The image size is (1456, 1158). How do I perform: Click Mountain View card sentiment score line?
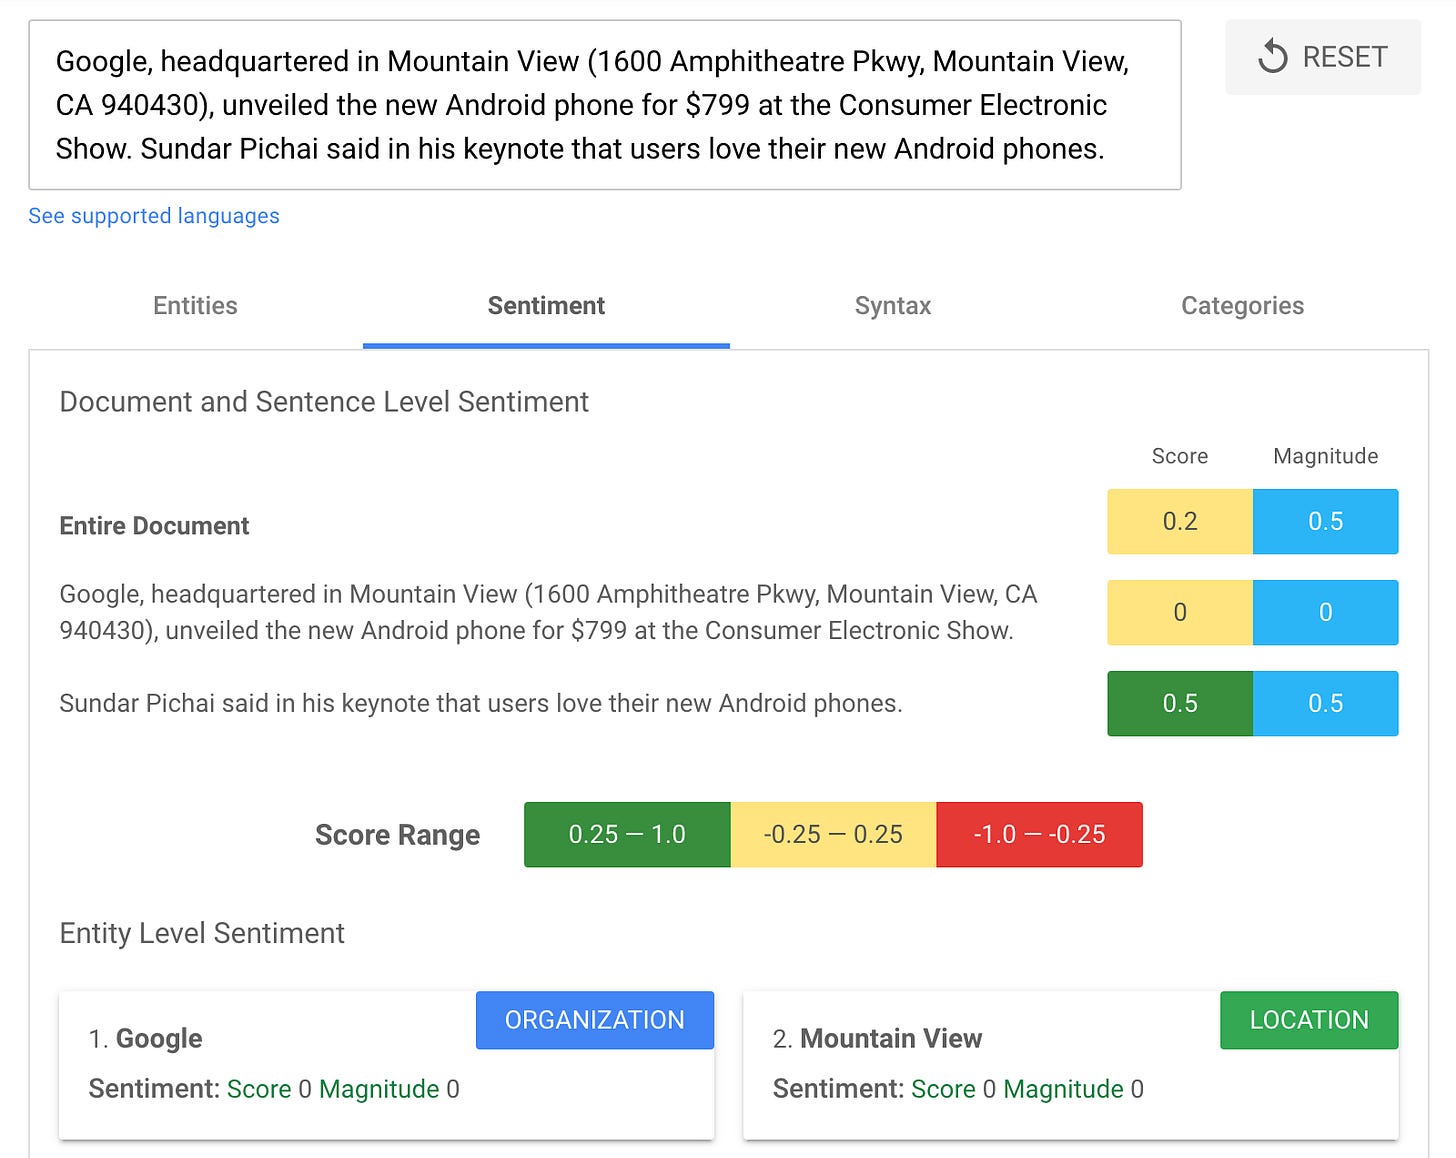click(958, 1089)
